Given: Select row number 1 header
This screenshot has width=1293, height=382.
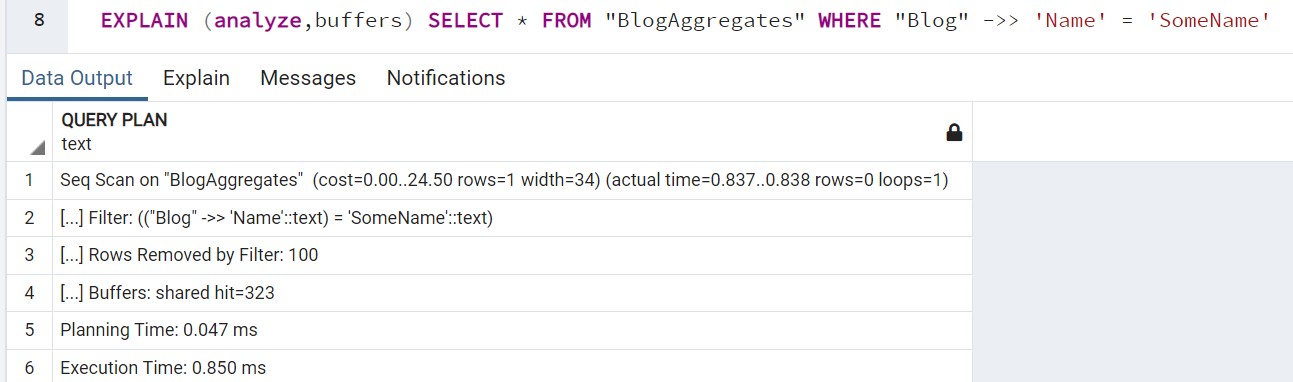Looking at the screenshot, I should (29, 181).
